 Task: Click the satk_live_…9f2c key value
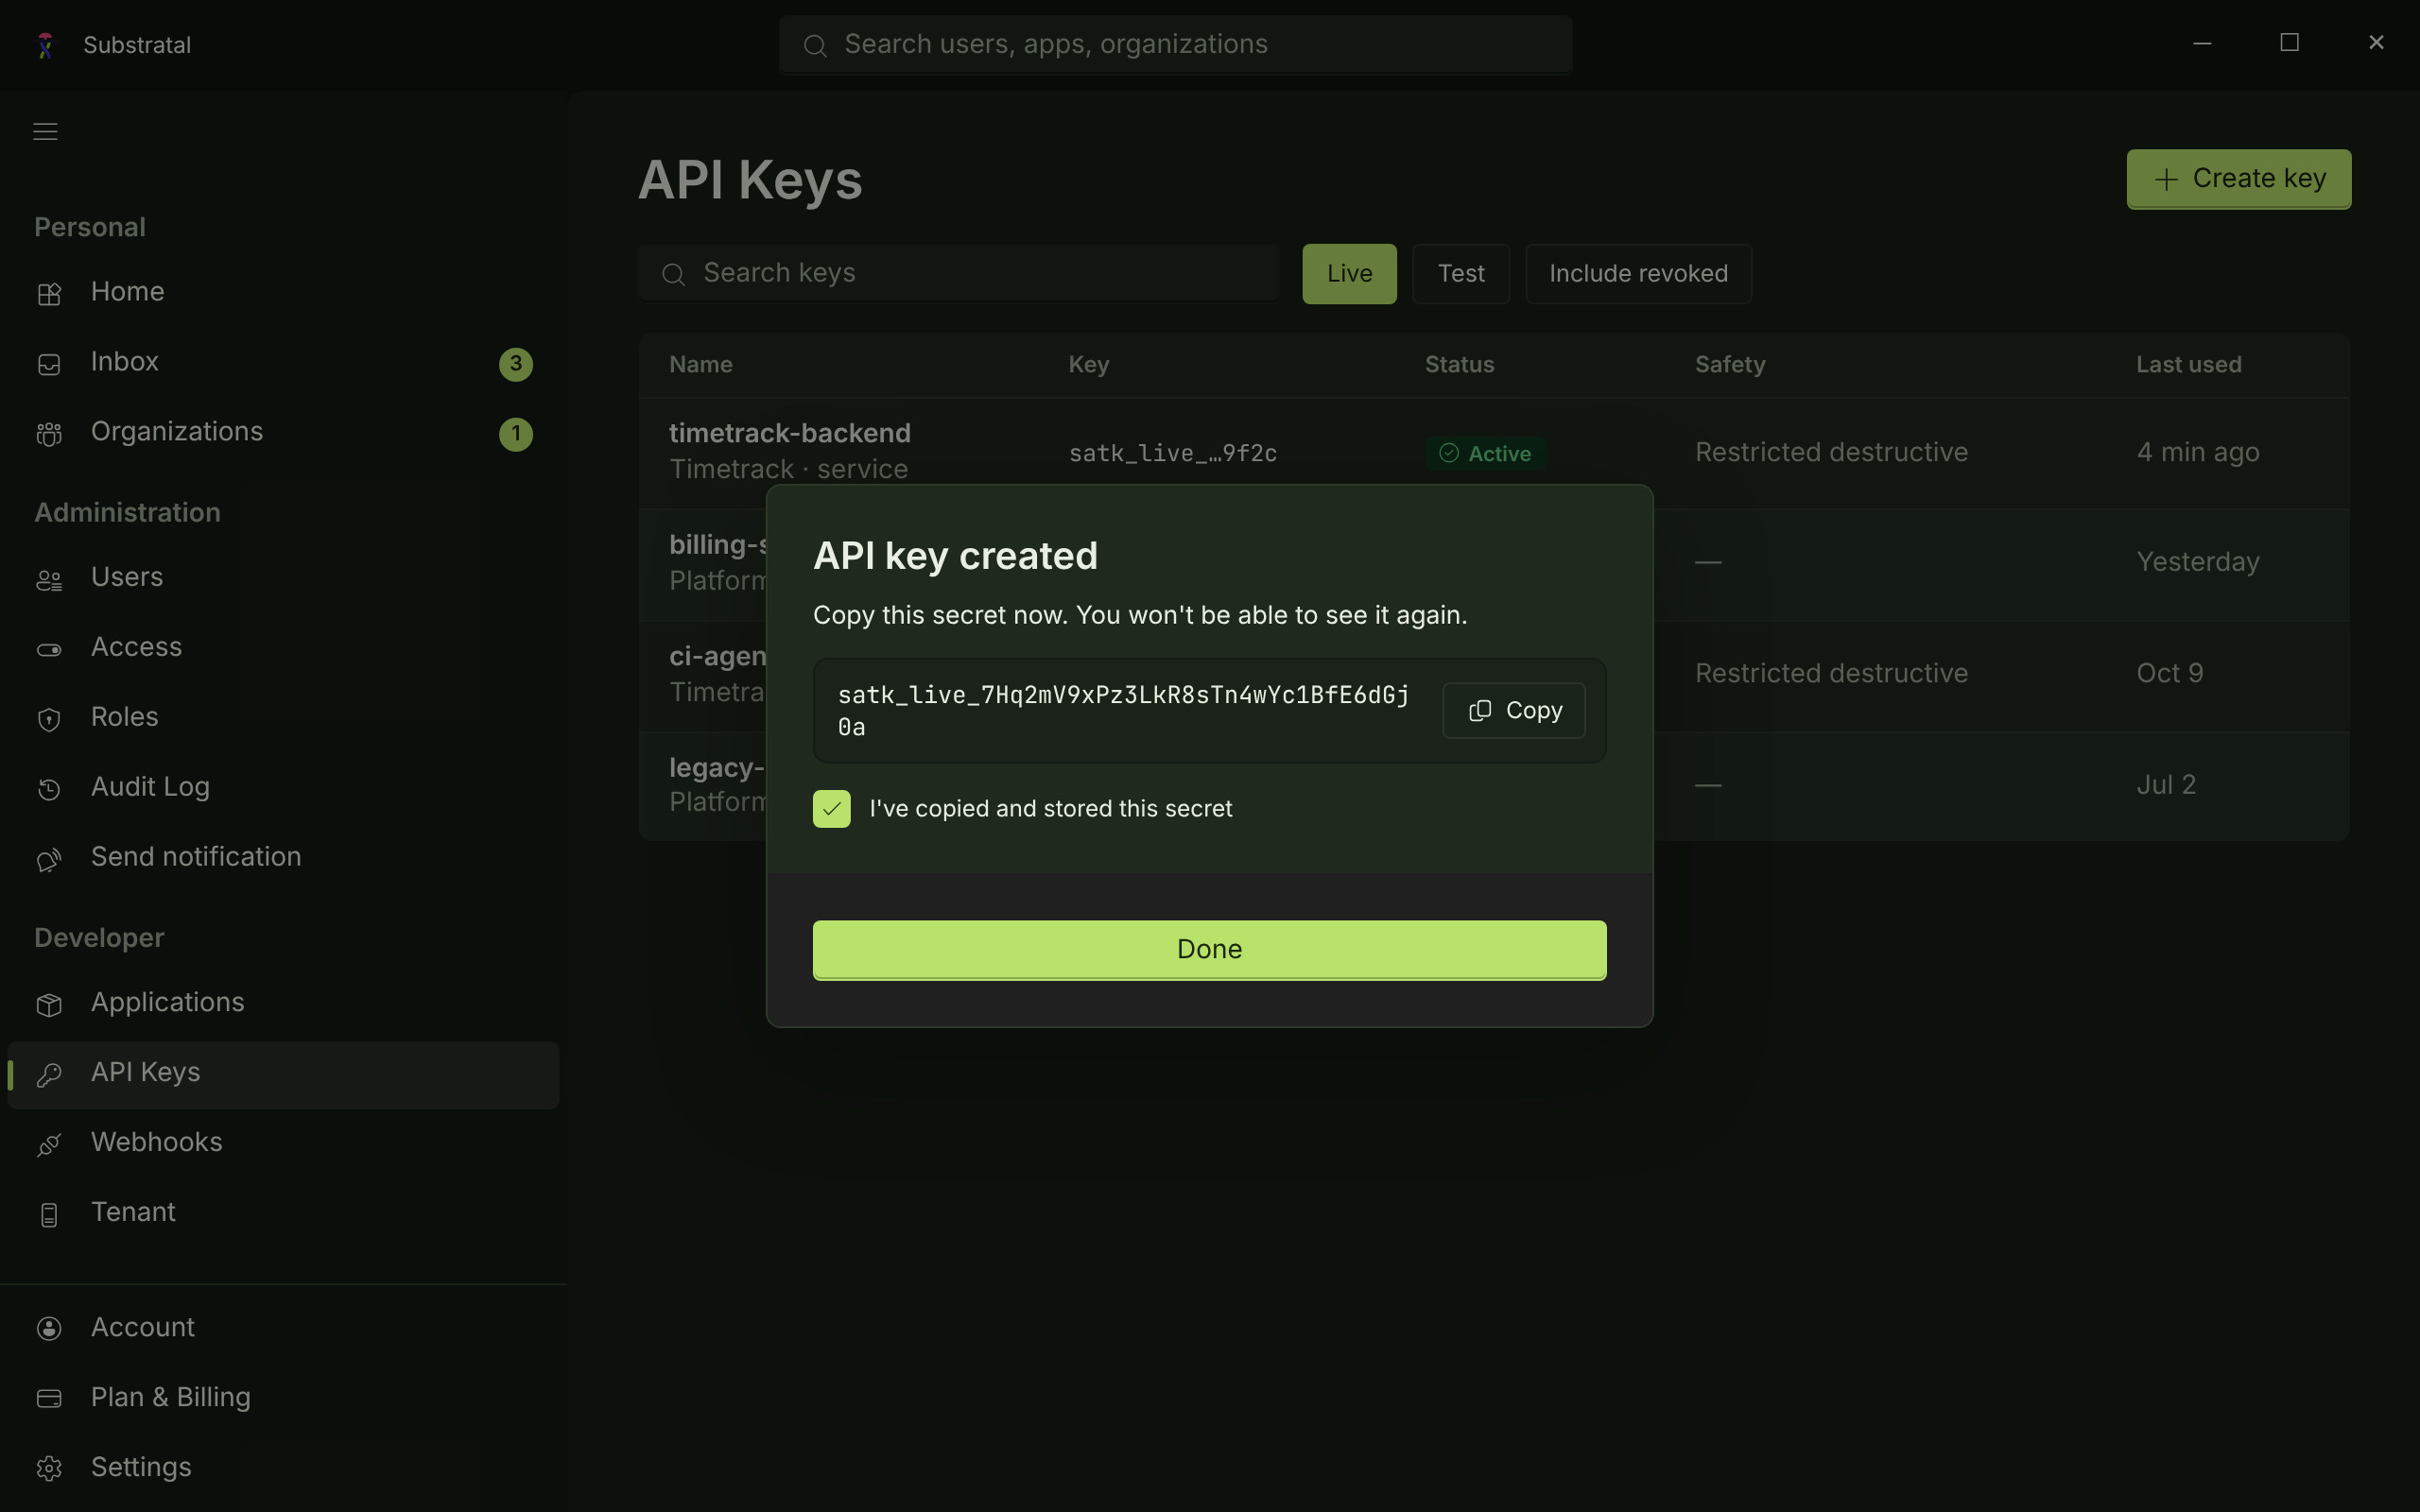[1172, 454]
